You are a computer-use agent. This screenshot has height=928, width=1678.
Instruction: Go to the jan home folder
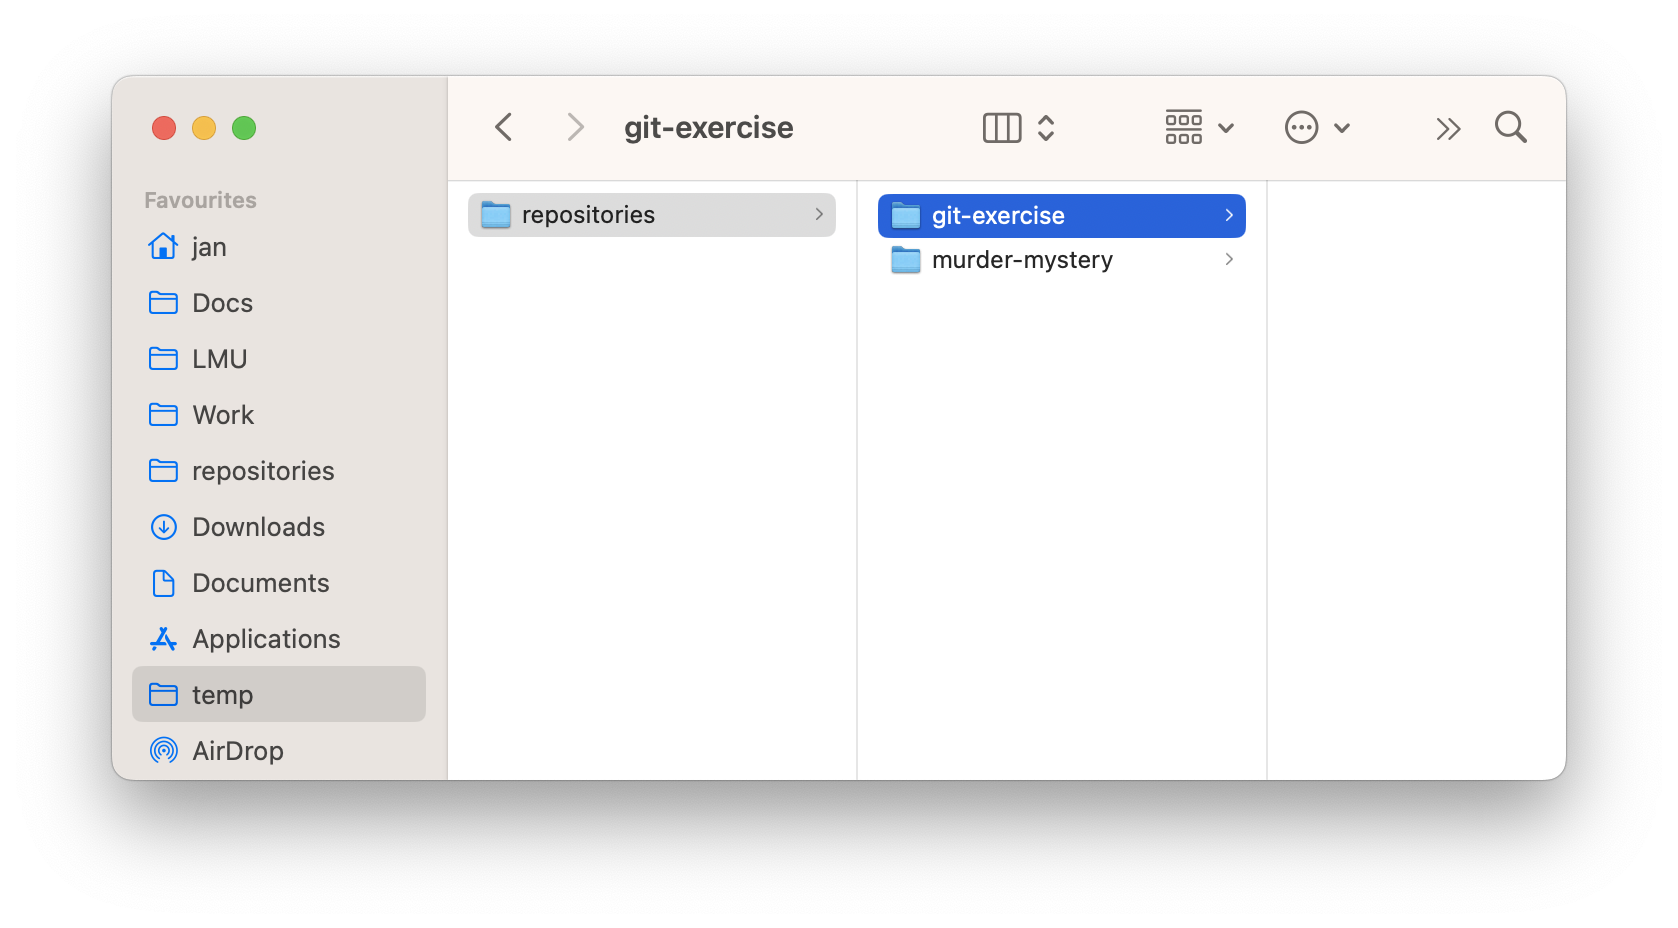coord(209,247)
